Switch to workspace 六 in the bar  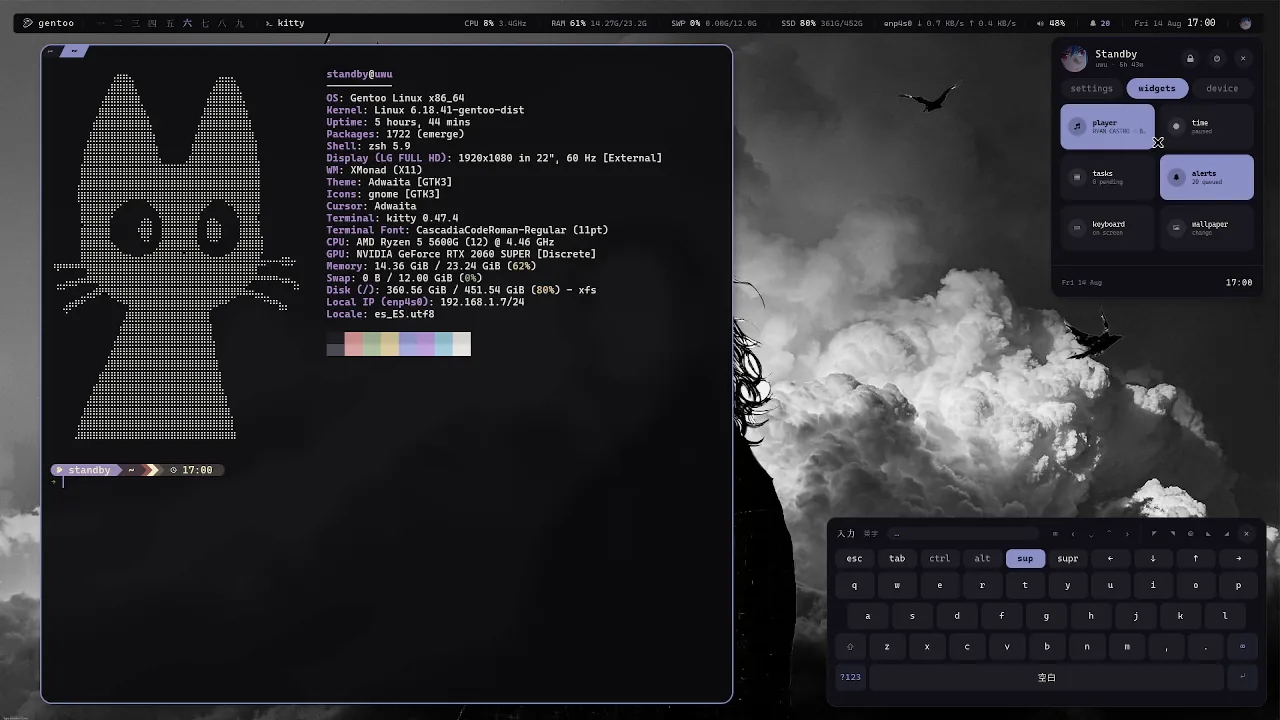point(187,23)
